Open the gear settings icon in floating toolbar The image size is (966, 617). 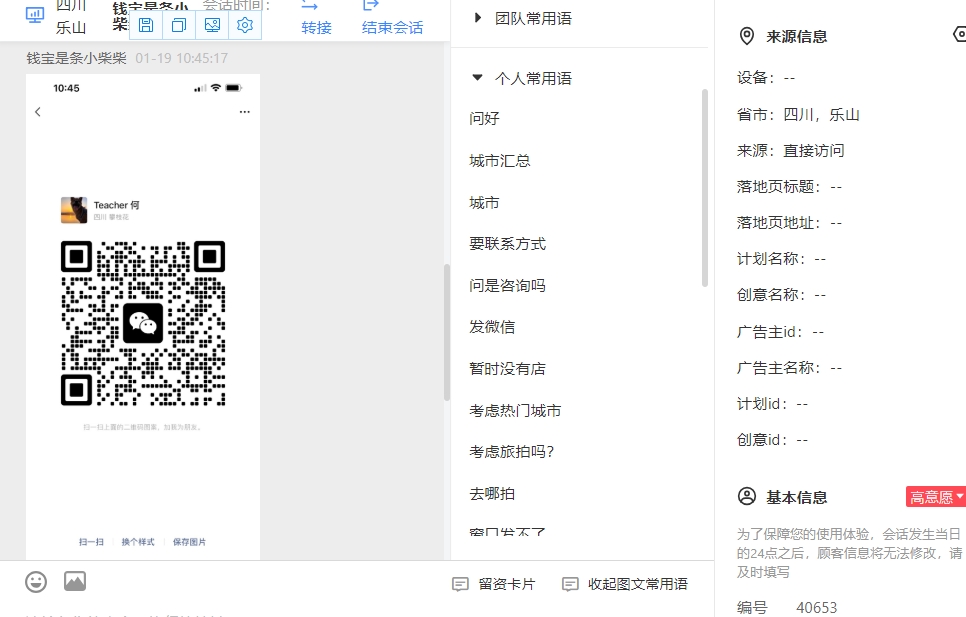(x=245, y=25)
